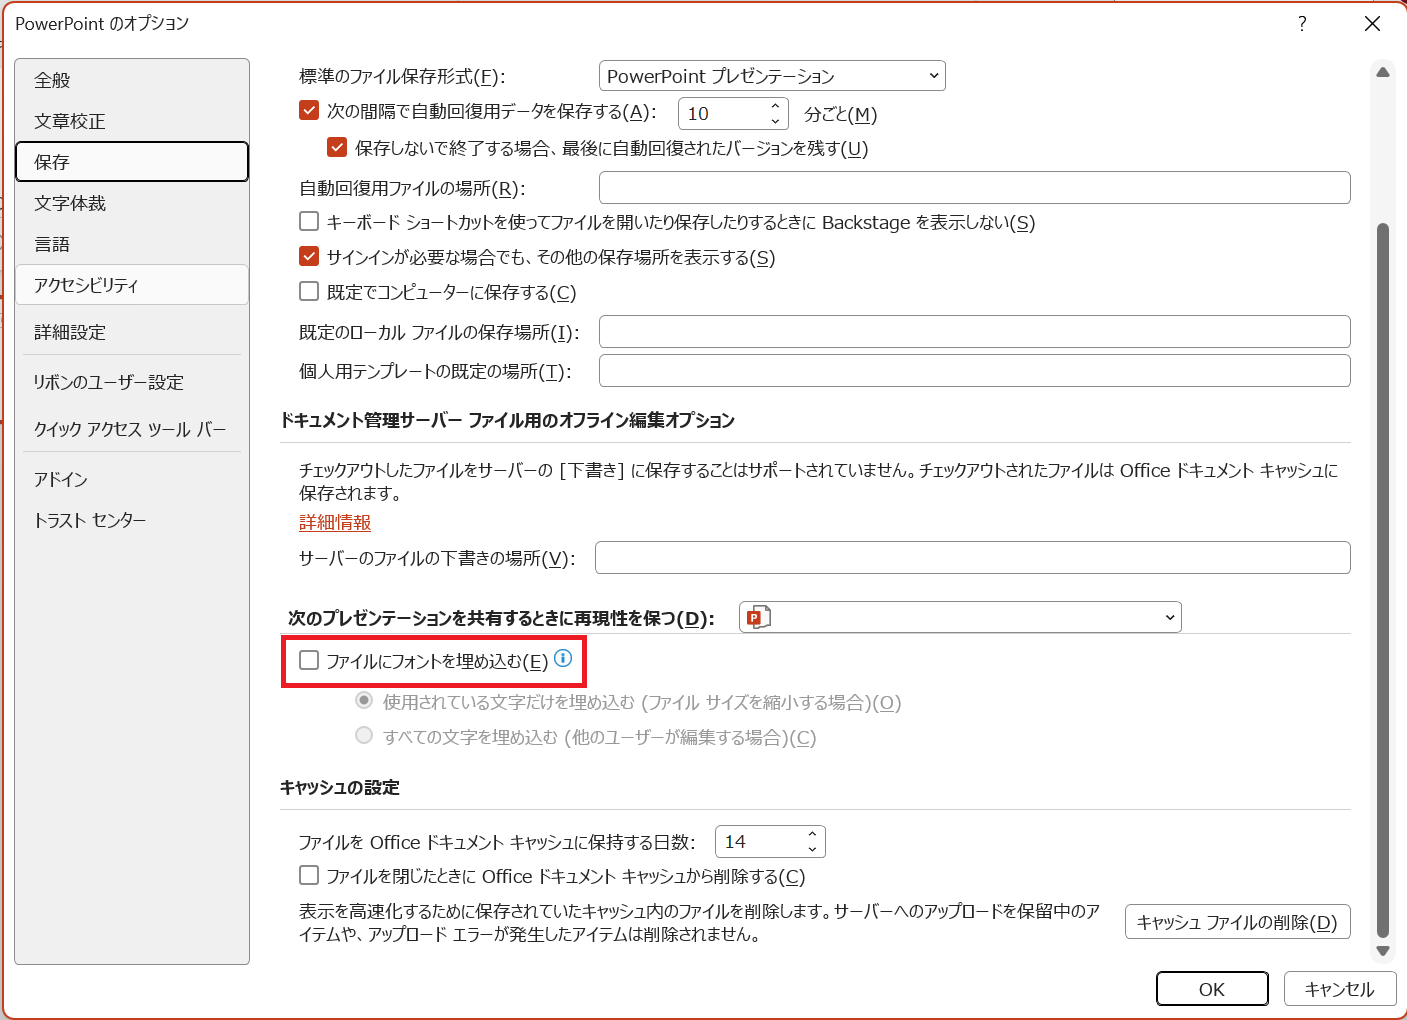Open the presentation selection dropdown for 再現性を保つ
The width and height of the screenshot is (1407, 1020).
click(x=960, y=617)
